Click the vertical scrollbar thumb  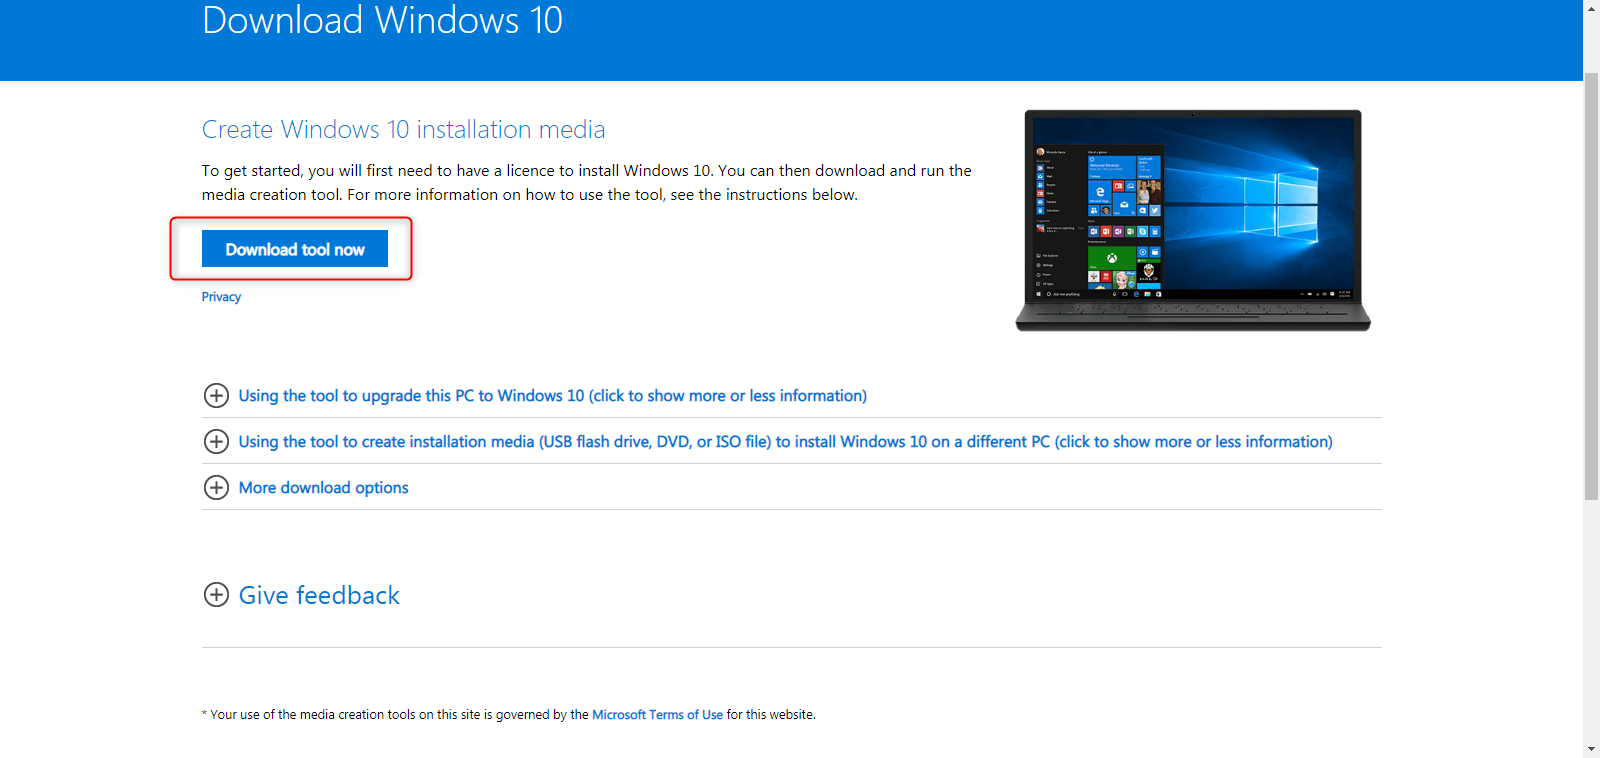1591,286
